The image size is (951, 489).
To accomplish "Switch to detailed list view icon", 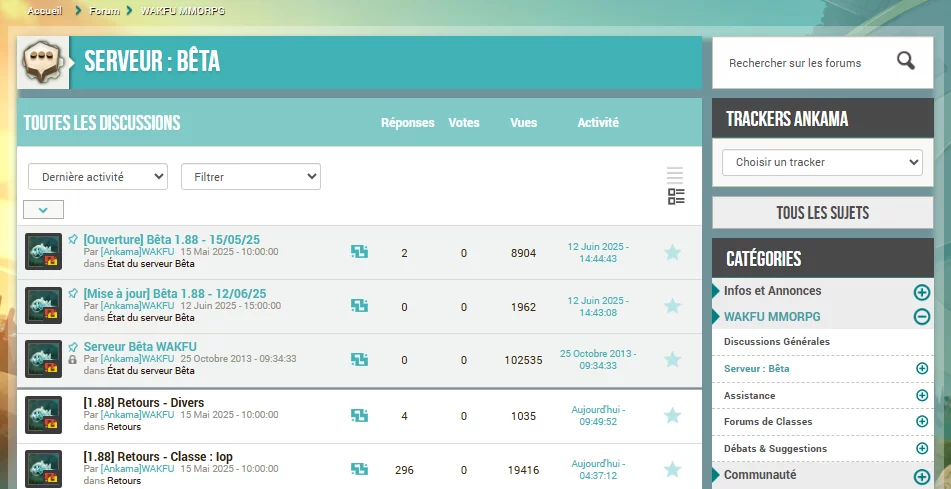I will click(676, 197).
